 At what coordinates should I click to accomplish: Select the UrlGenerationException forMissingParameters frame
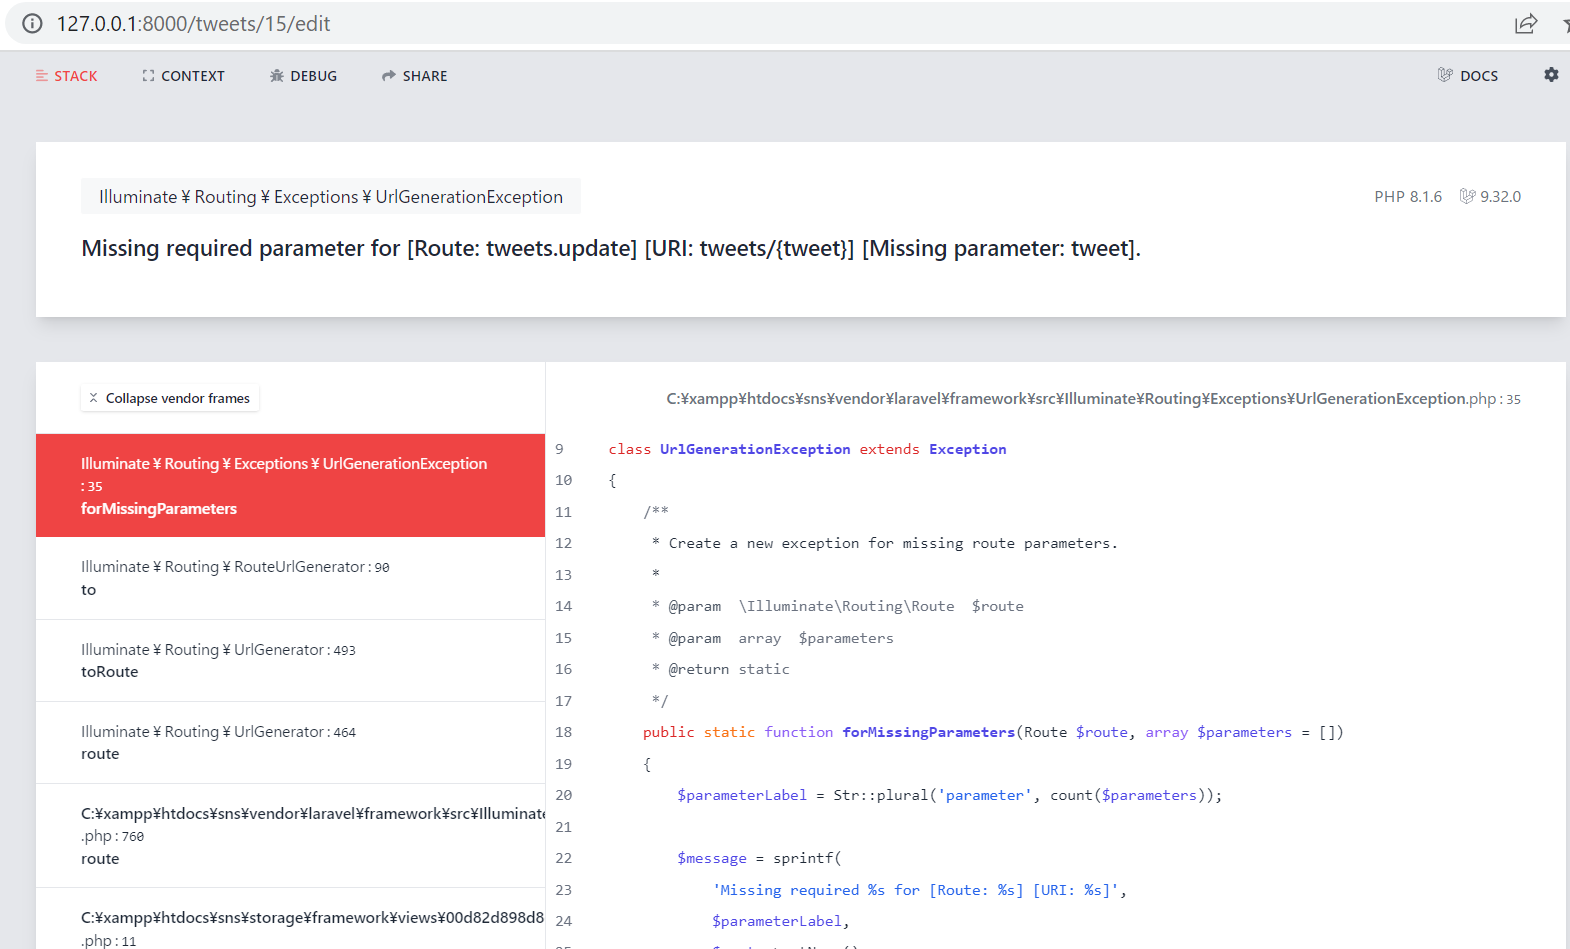point(290,486)
